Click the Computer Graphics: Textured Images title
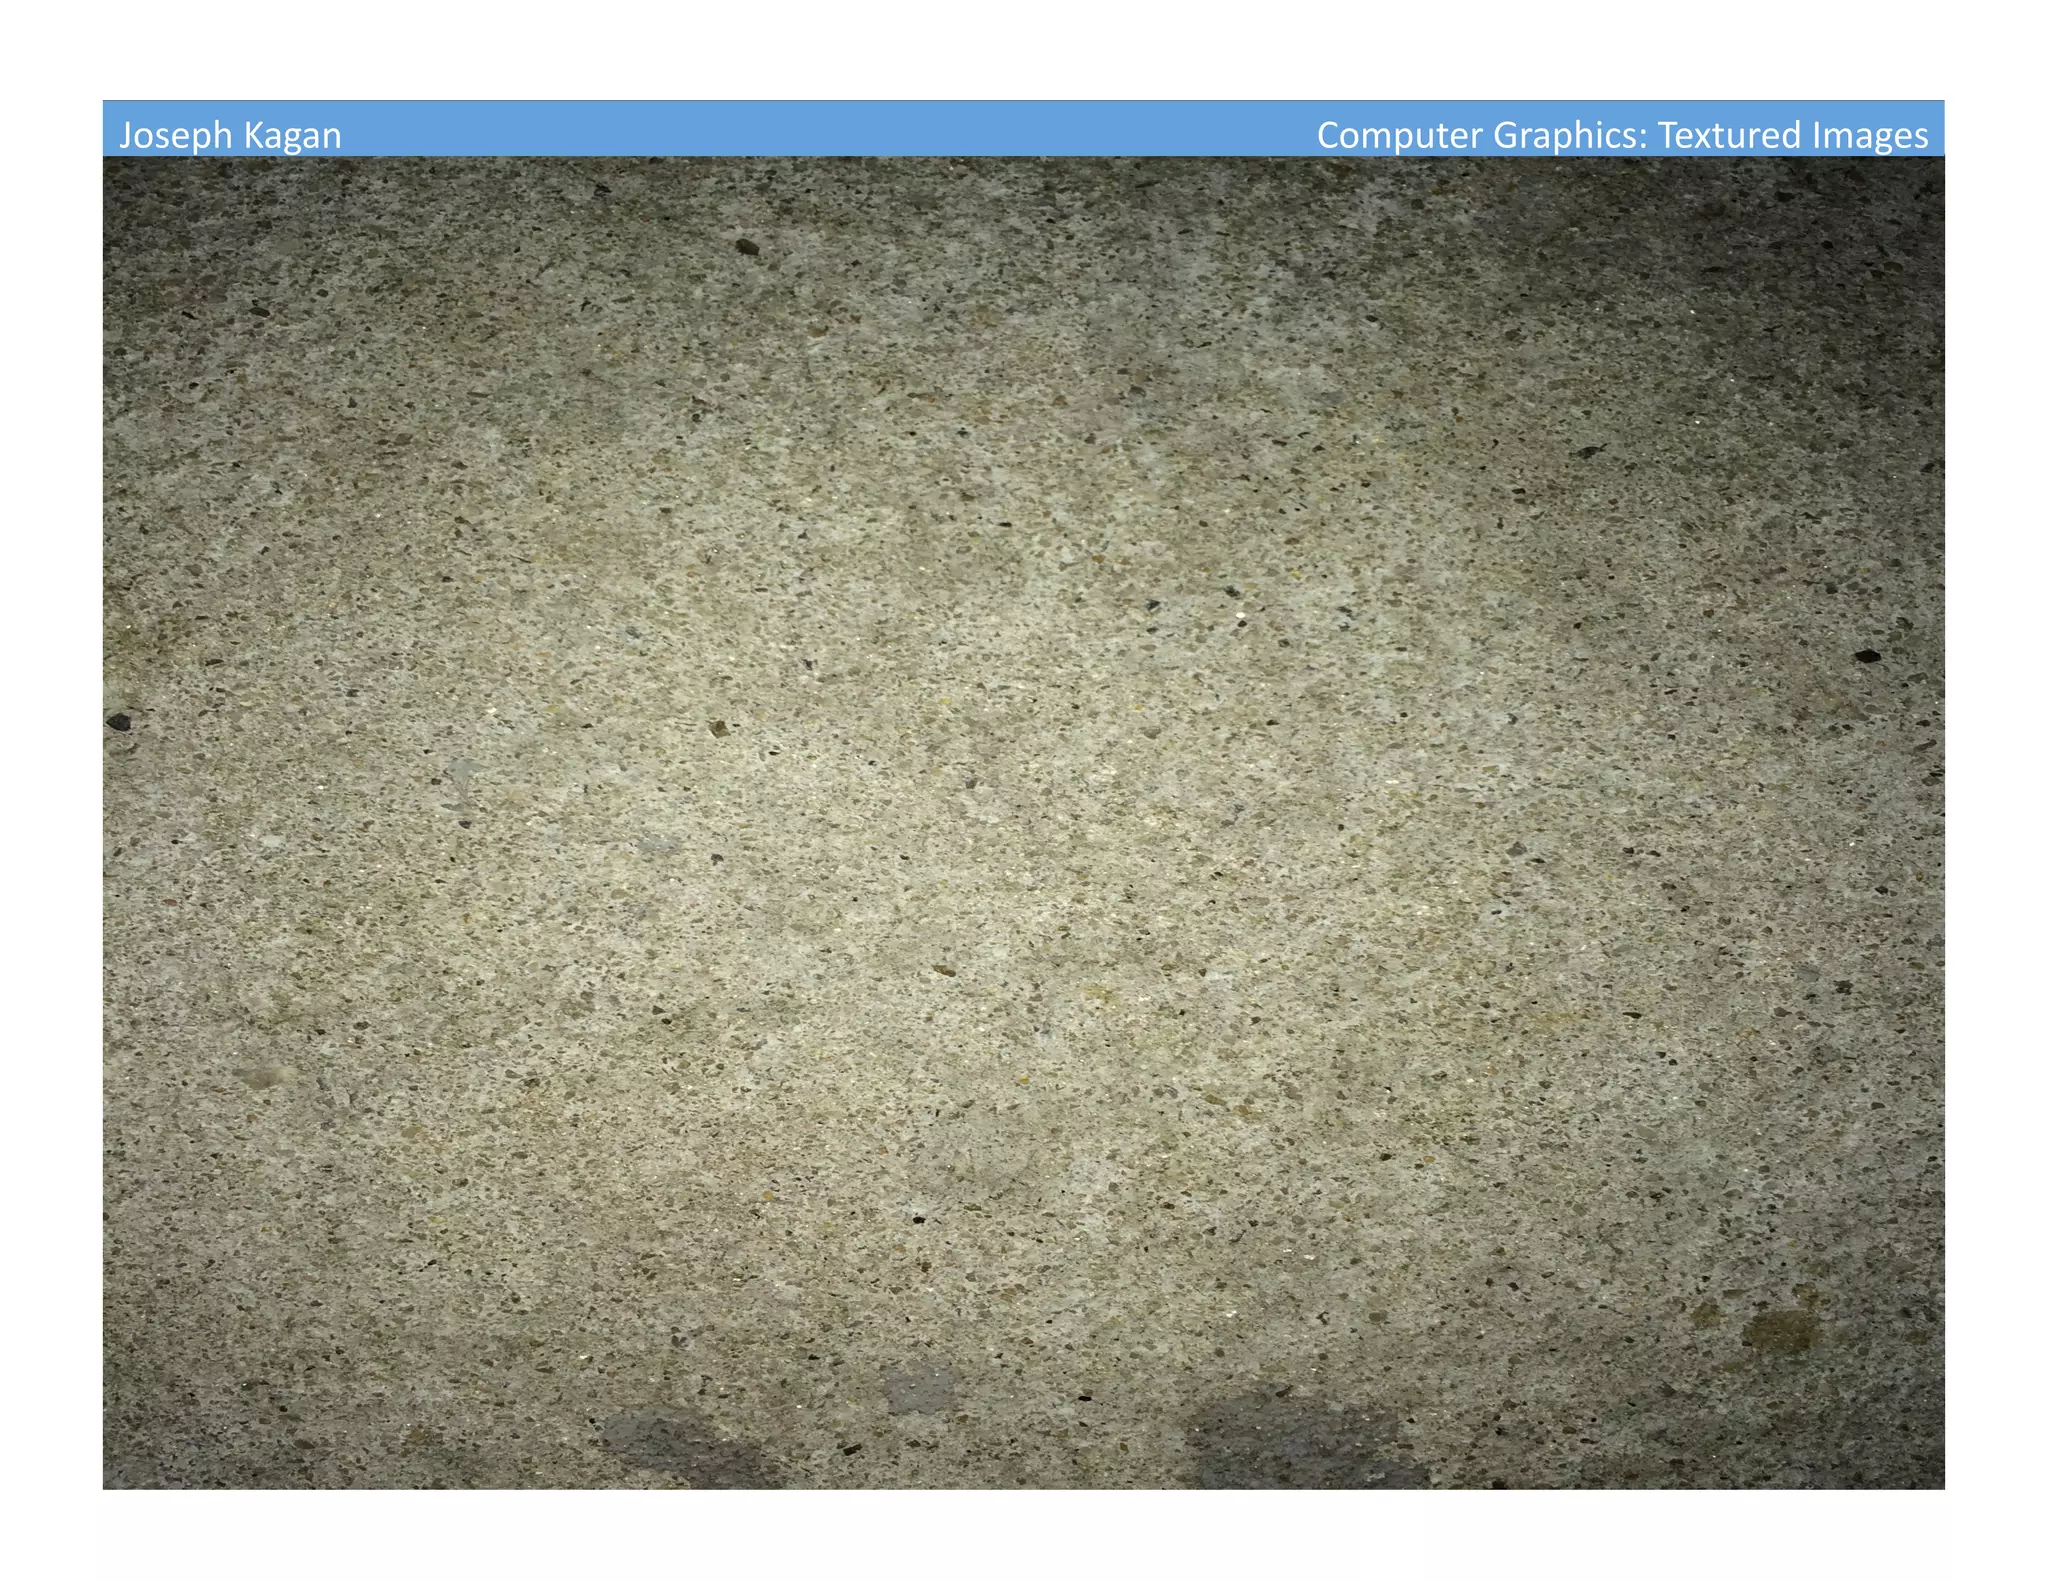 click(x=1621, y=135)
